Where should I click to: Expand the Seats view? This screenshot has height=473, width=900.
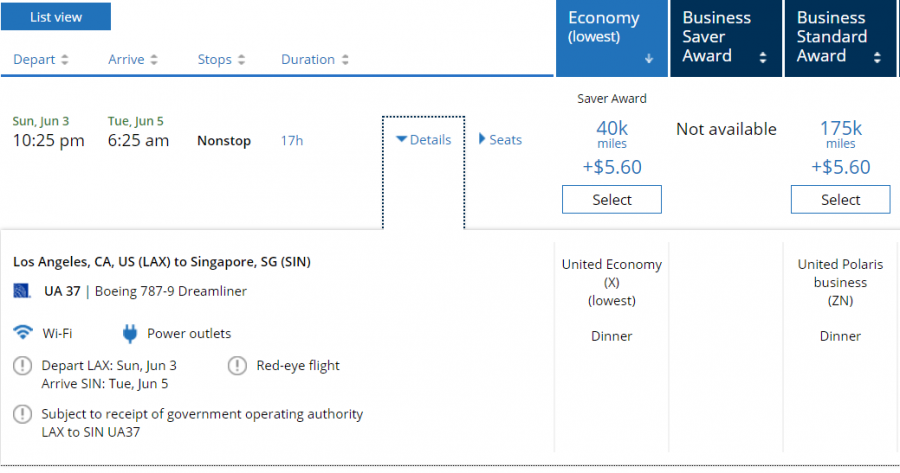click(500, 140)
